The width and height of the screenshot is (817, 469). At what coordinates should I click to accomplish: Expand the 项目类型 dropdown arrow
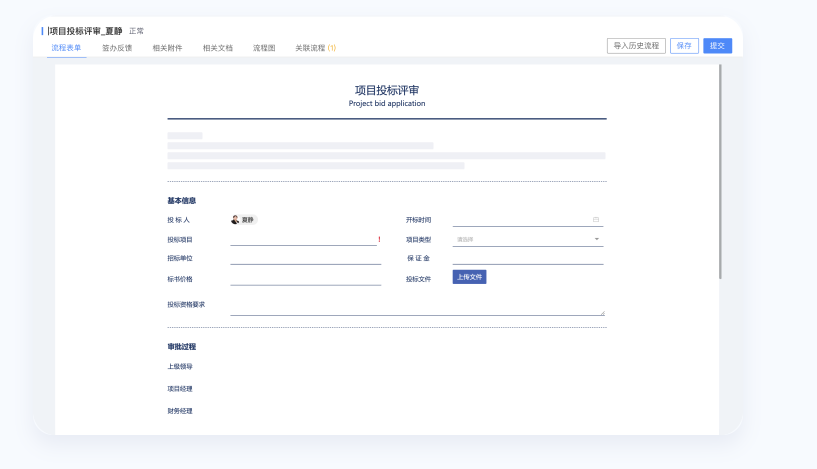tap(597, 239)
